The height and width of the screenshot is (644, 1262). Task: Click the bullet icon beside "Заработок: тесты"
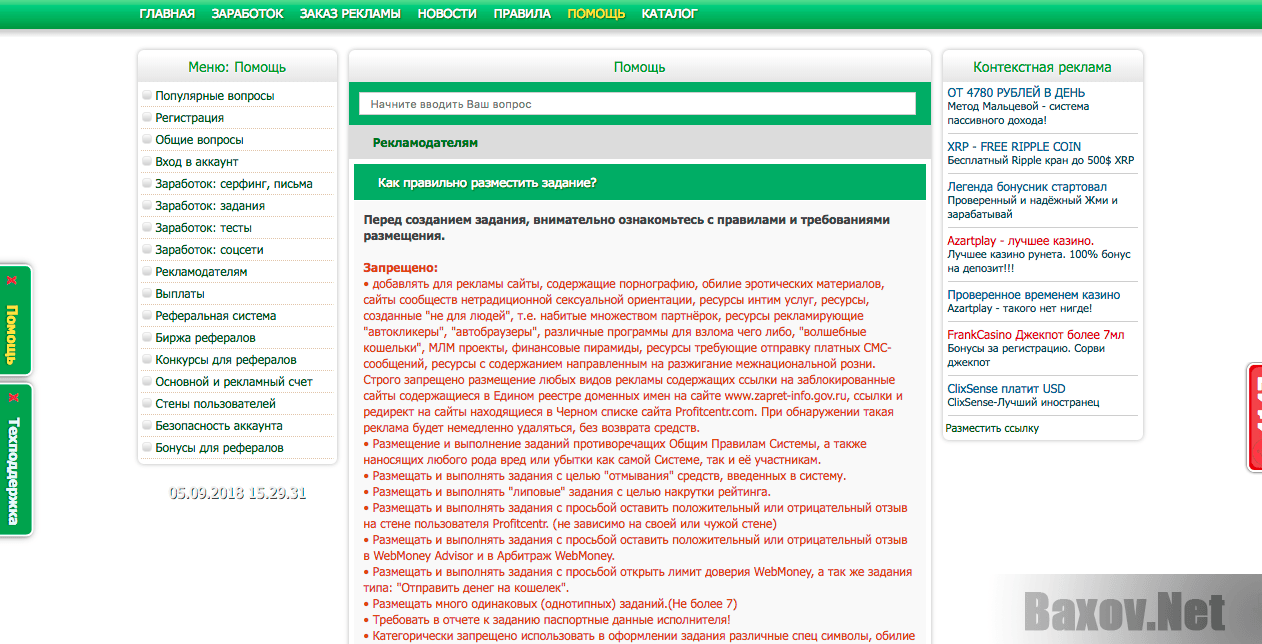tap(149, 227)
